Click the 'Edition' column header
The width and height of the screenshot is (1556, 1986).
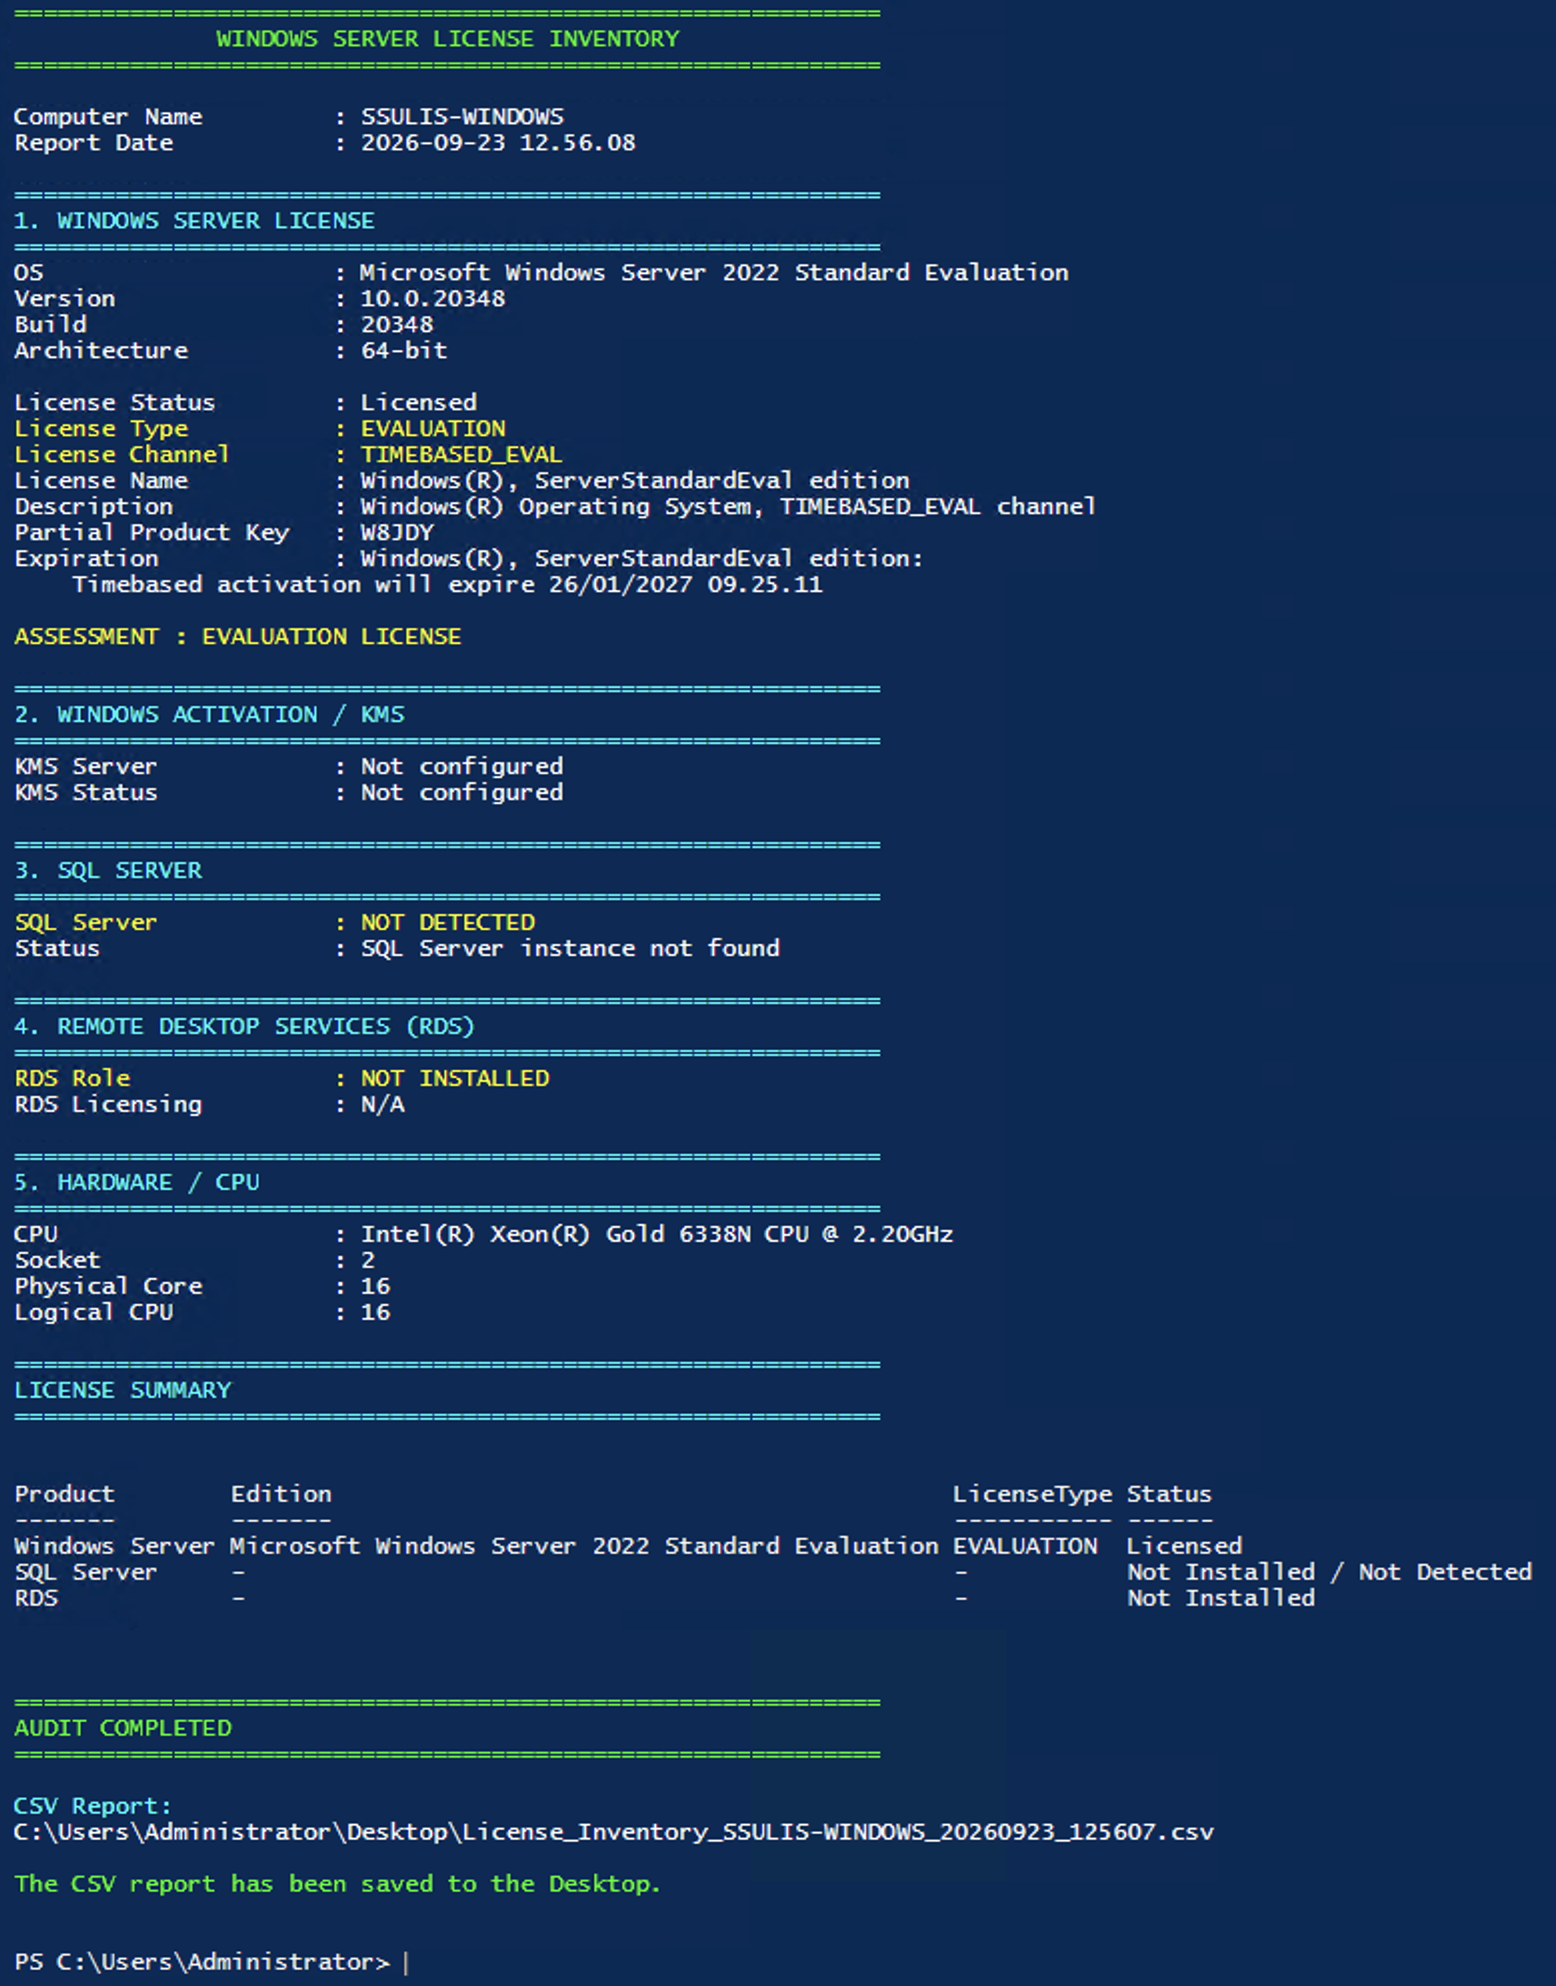(x=281, y=1495)
